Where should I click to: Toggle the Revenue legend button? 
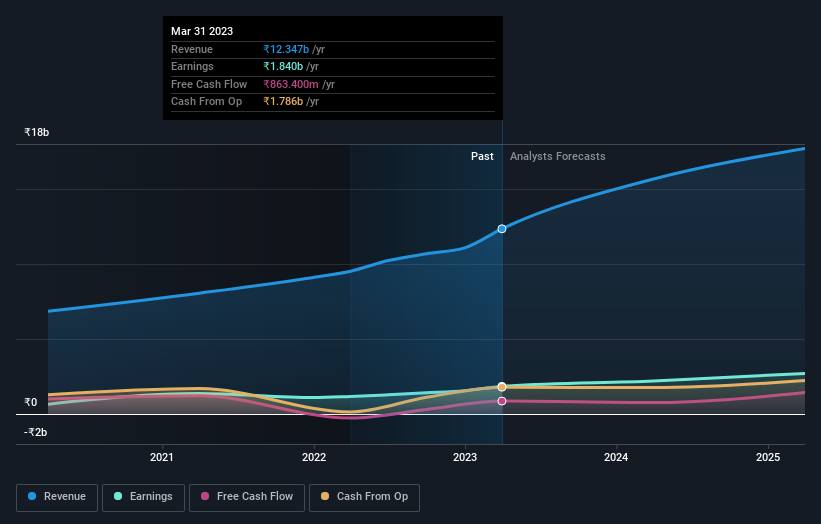pyautogui.click(x=57, y=497)
